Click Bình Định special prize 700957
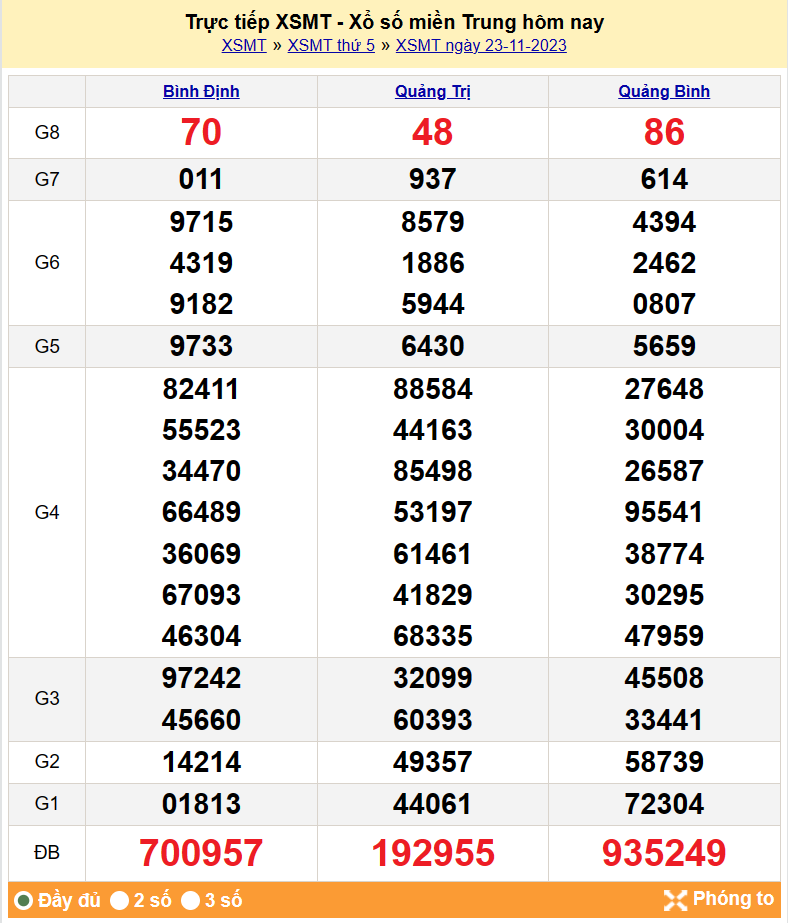Viewport: 788px width, 923px height. tap(201, 853)
